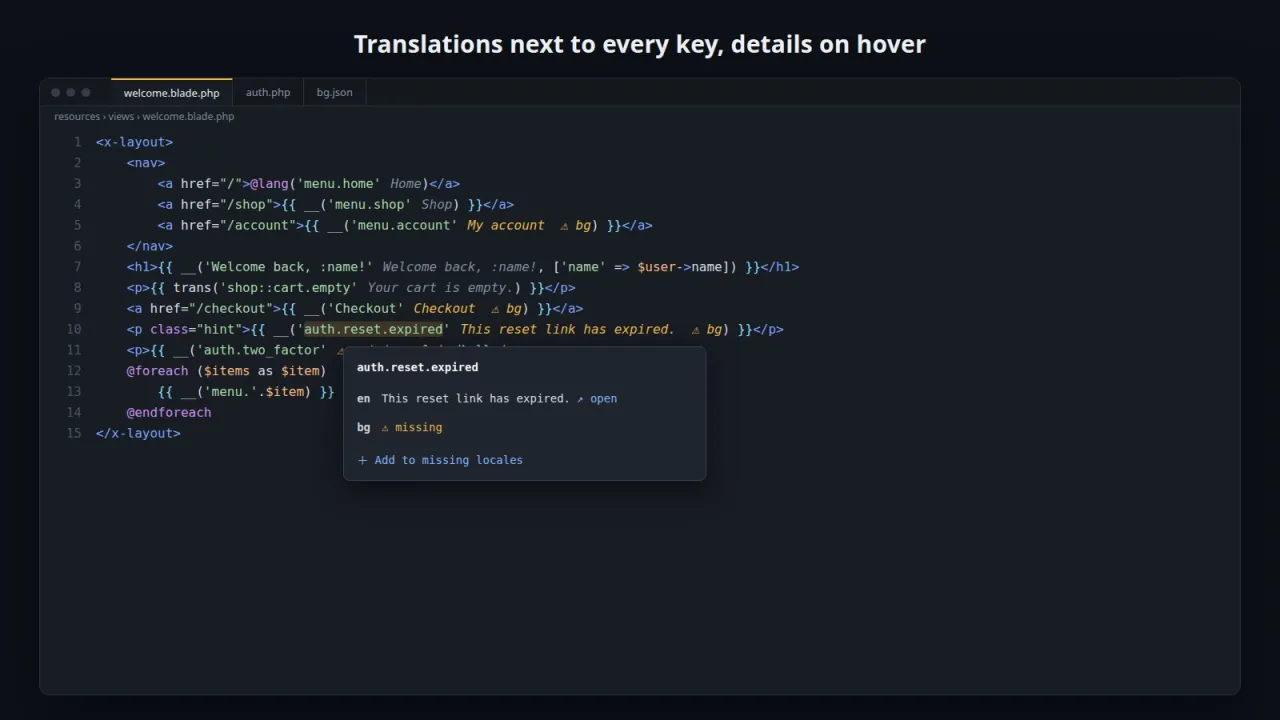Click the 'shop::cart.empty' key
Viewport: 1280px width, 720px height.
click(x=288, y=287)
